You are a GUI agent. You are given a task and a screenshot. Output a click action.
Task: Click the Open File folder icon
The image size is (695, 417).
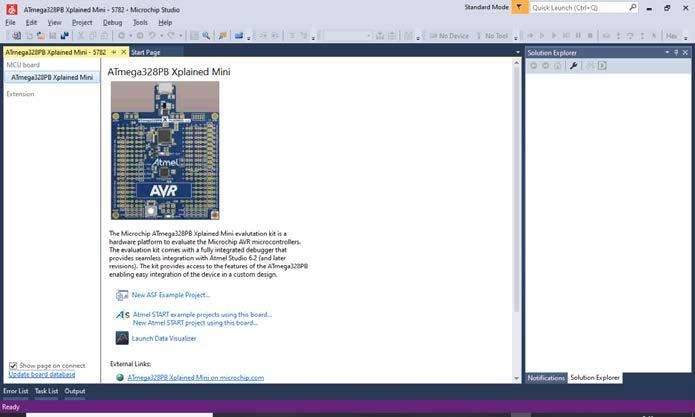[x=41, y=35]
